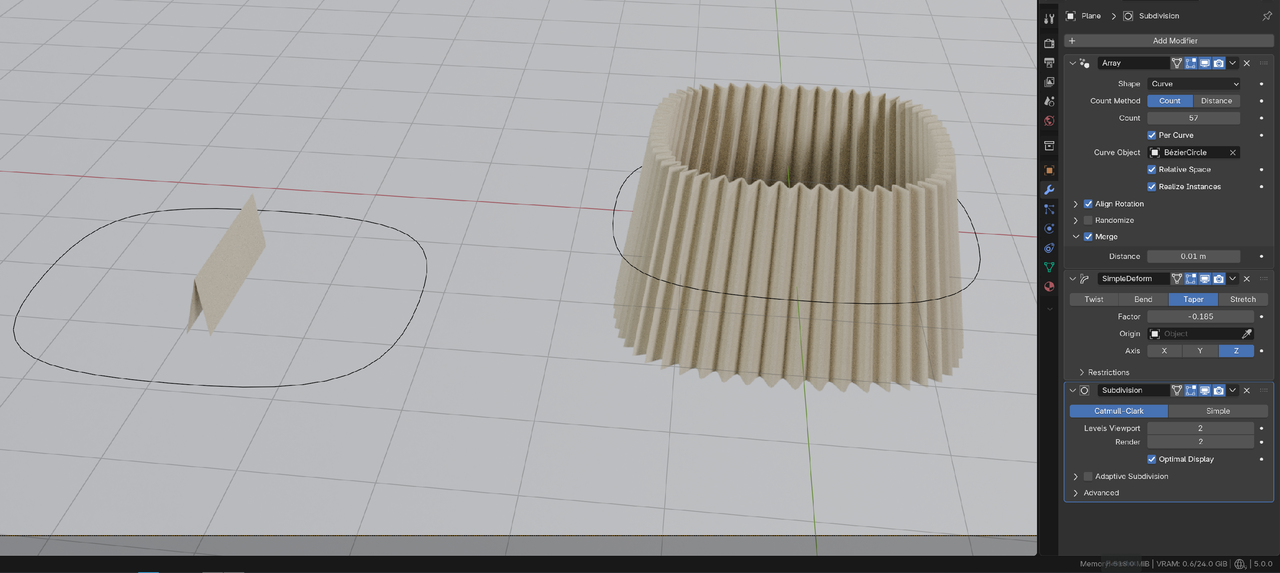Viewport: 1280px width, 573px height.
Task: Enable Adaptive Subdivision checkbox
Action: click(1088, 476)
